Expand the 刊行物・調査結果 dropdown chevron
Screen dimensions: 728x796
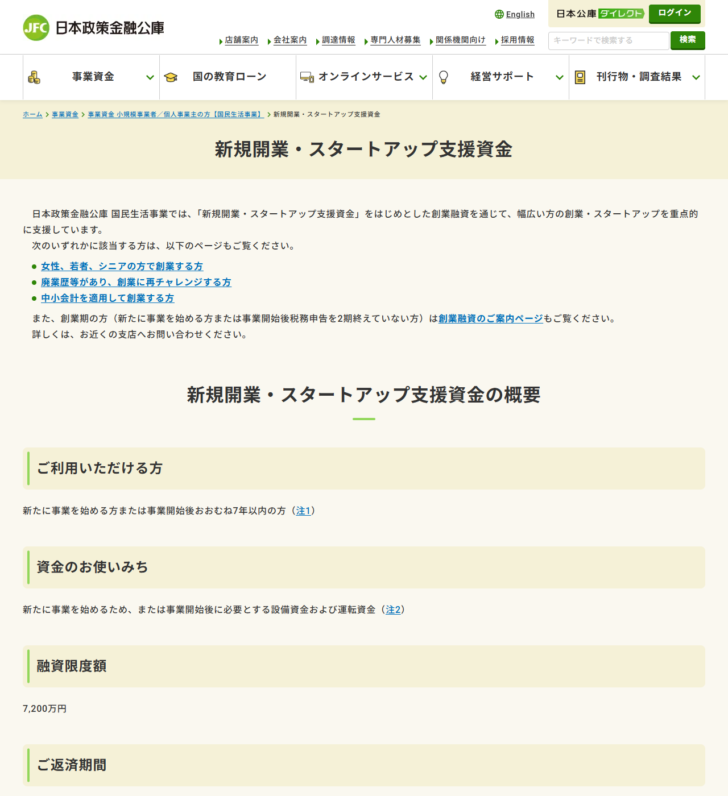(x=696, y=78)
